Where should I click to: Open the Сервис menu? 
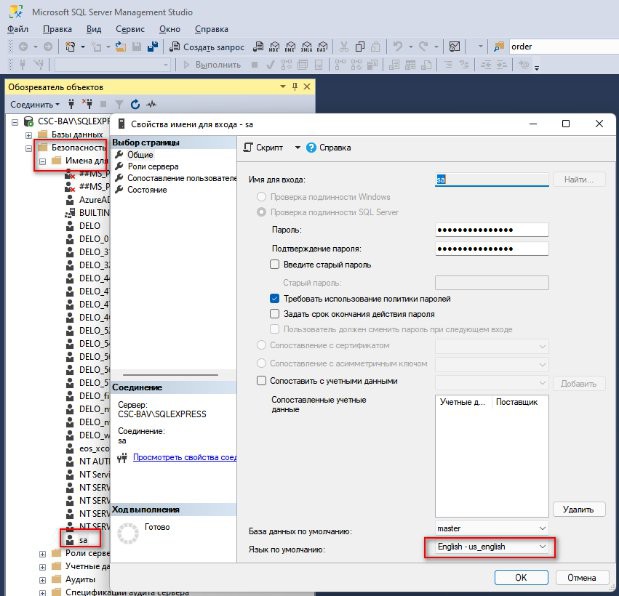(x=129, y=29)
